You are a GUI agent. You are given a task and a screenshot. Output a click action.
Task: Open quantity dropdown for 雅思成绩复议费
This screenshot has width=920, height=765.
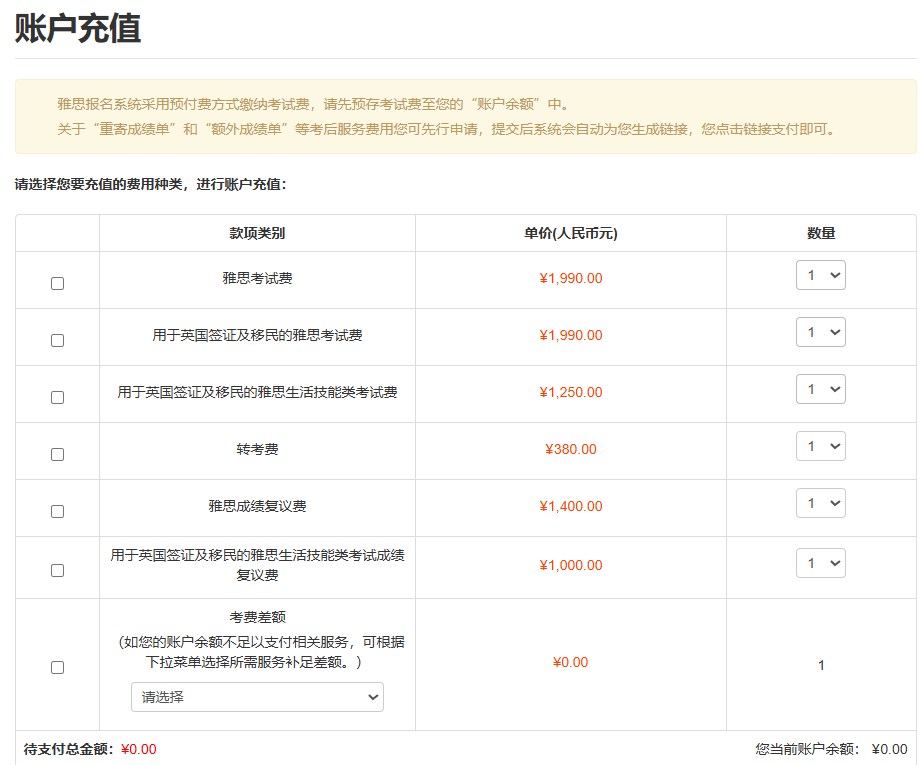coord(820,503)
